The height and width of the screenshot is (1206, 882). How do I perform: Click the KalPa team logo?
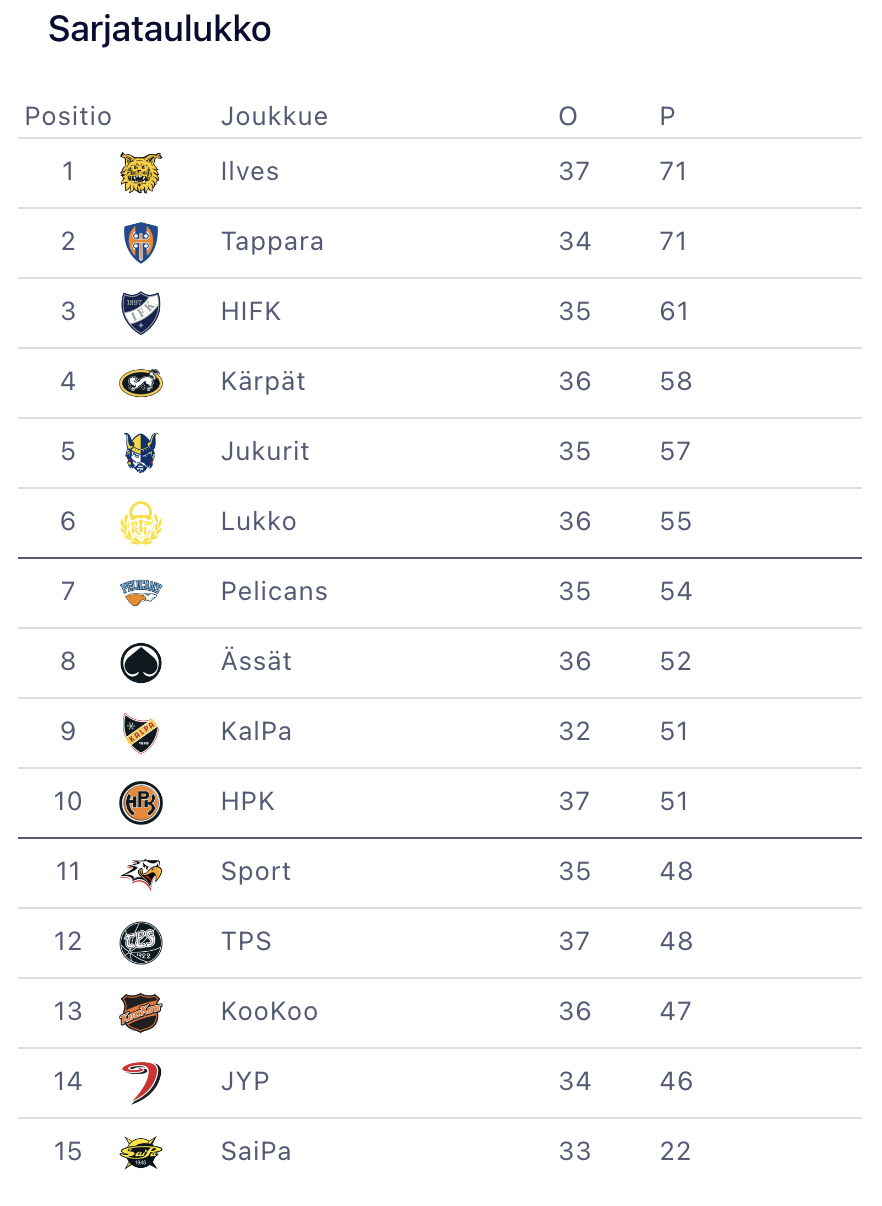point(140,732)
